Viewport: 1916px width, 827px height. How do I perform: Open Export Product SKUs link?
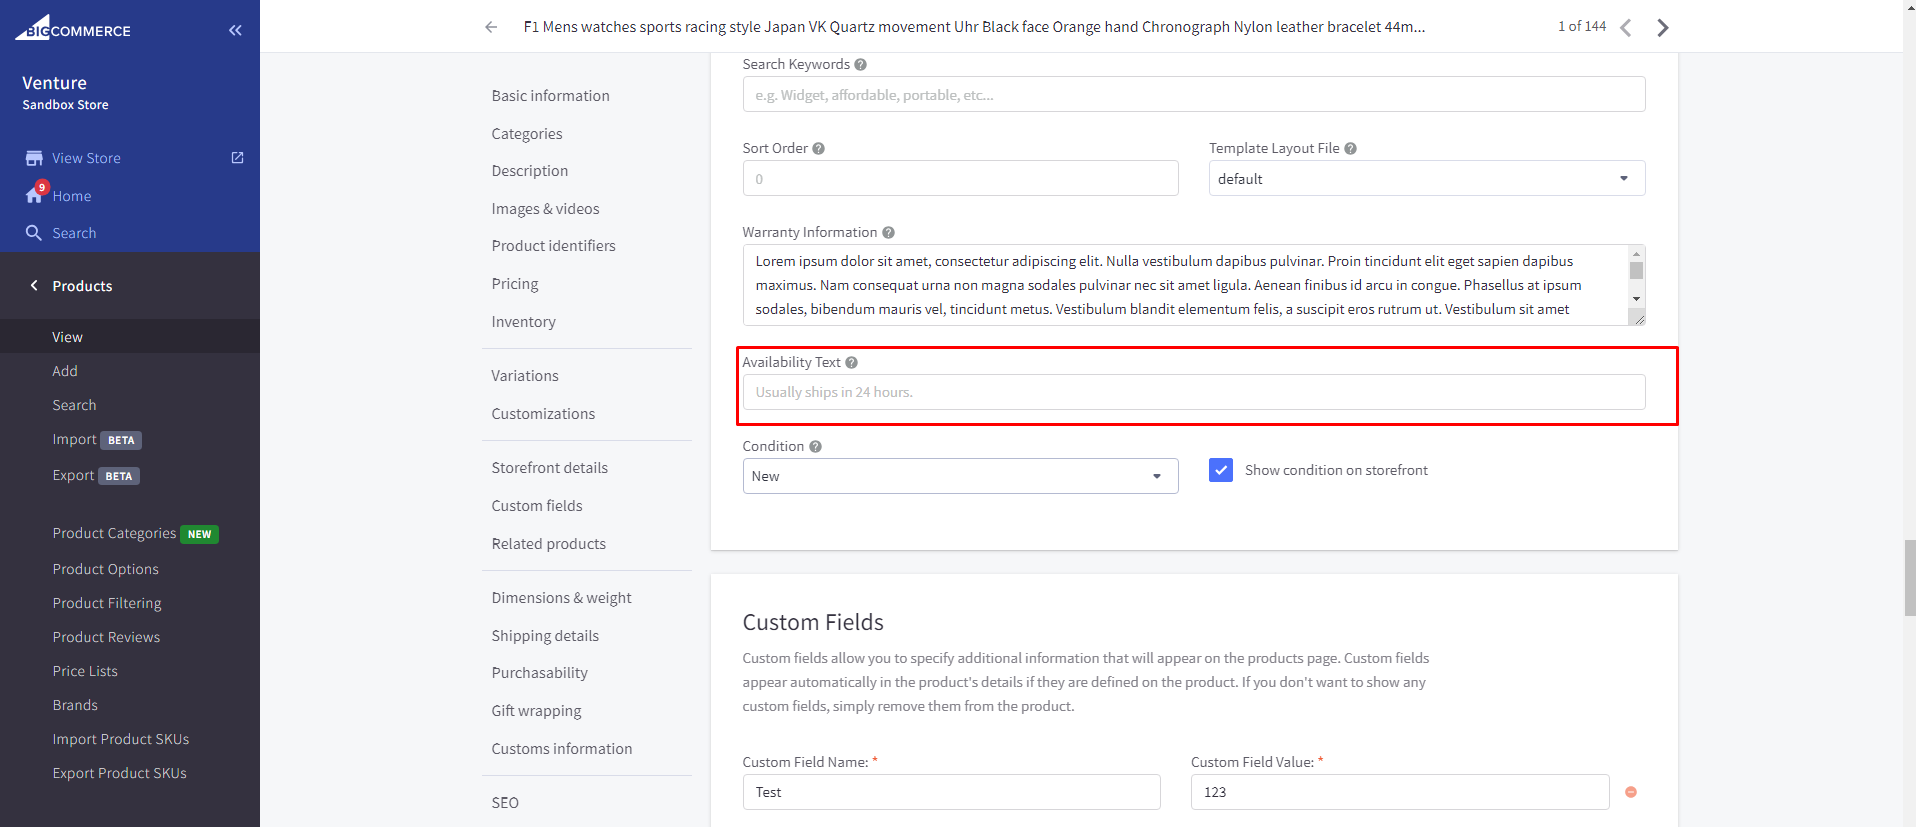(119, 773)
